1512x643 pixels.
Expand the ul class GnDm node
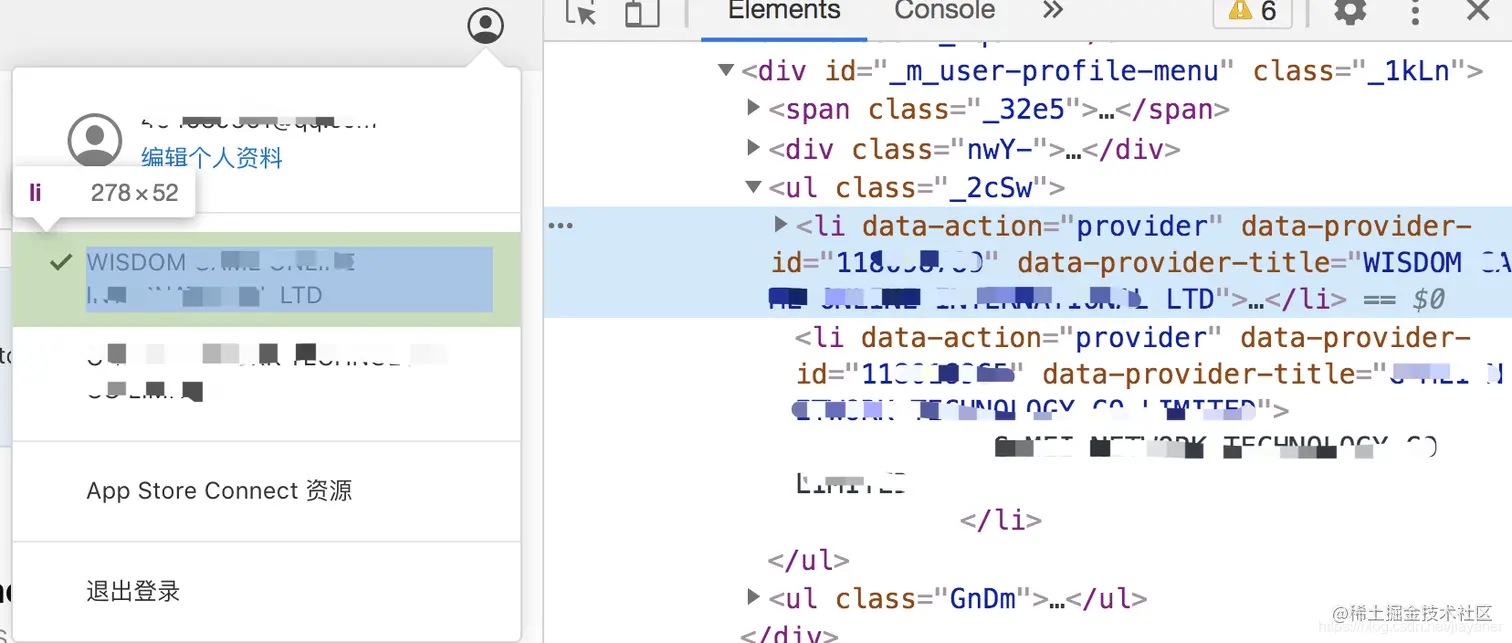pyautogui.click(x=755, y=597)
